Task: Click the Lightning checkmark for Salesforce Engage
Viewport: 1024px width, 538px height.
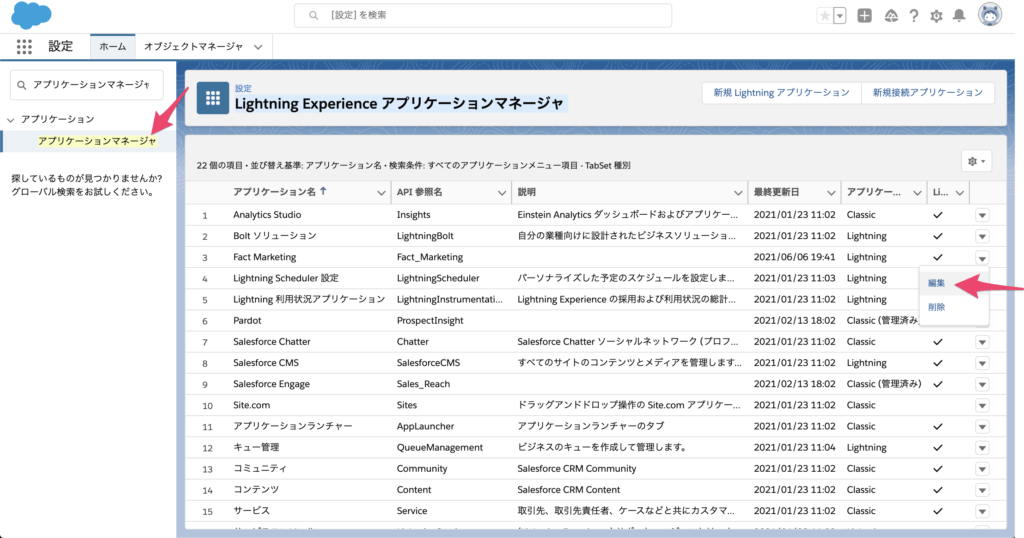Action: pyautogui.click(x=938, y=384)
